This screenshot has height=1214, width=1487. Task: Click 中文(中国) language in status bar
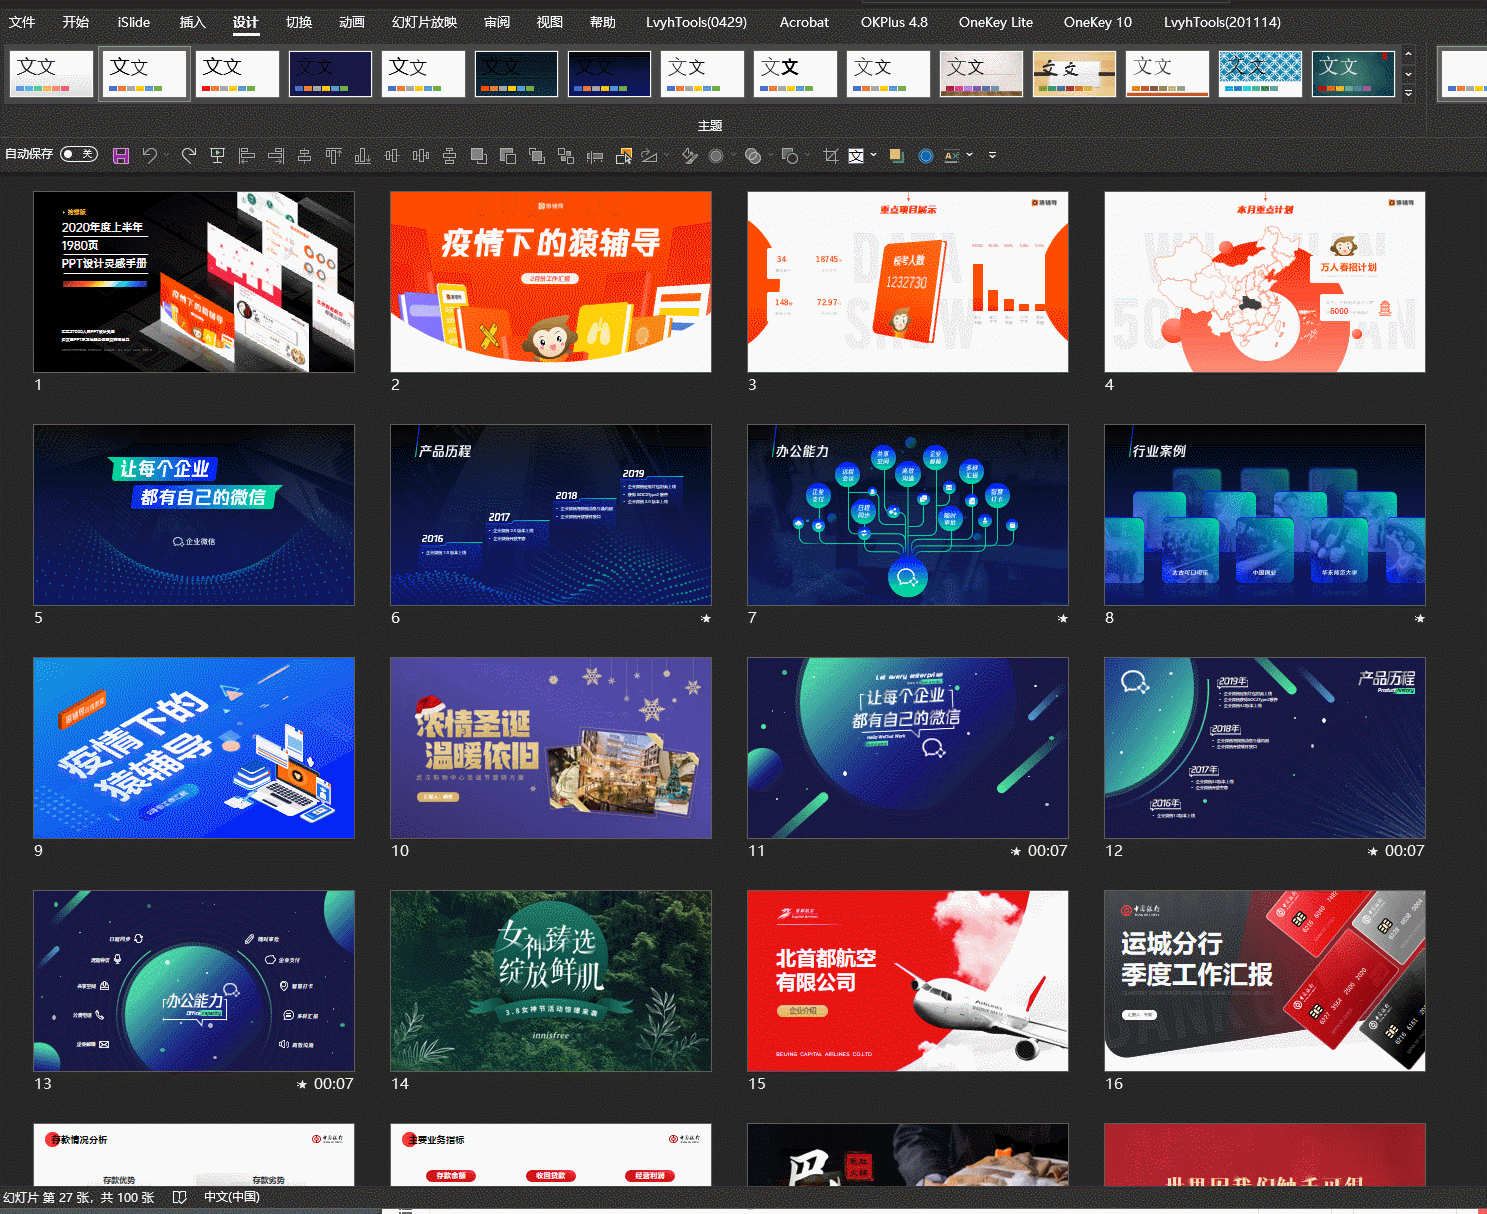(x=232, y=1197)
